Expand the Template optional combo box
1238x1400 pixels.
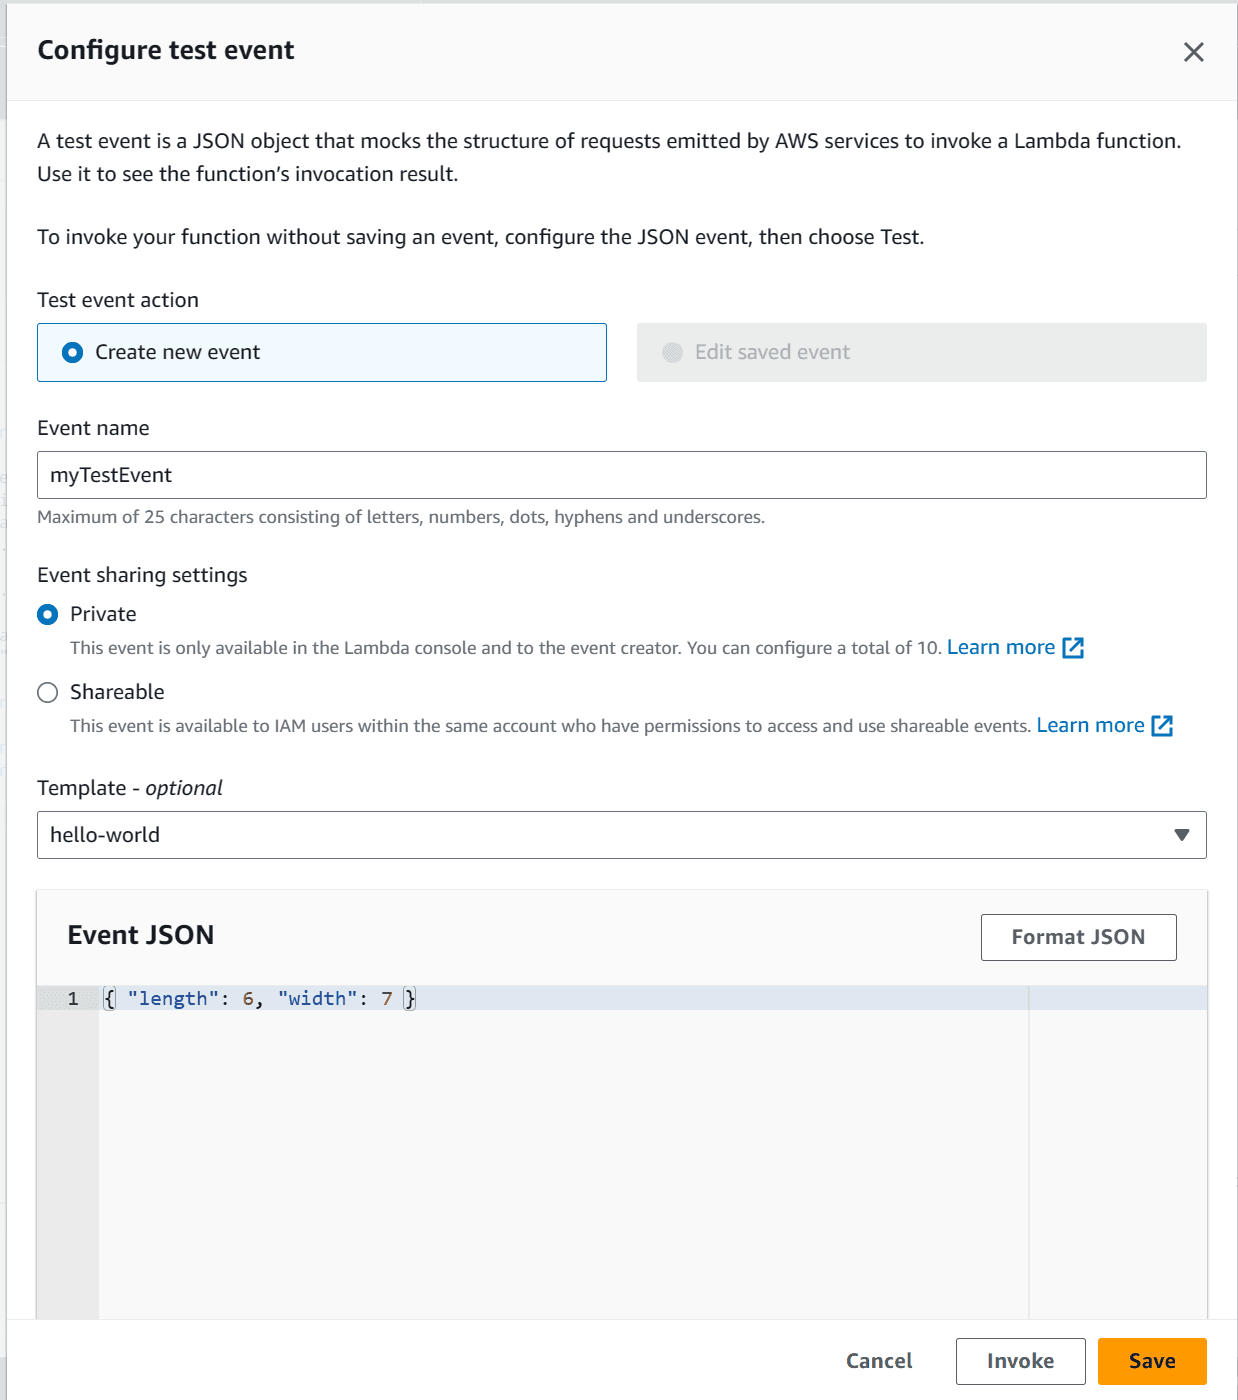[x=620, y=835]
